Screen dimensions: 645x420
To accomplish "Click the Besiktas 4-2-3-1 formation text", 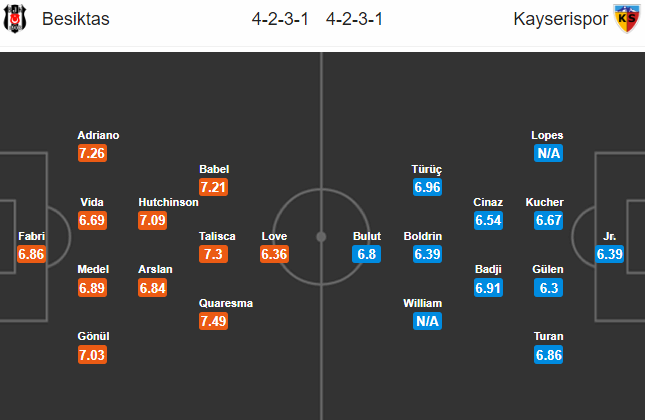I will coord(280,19).
